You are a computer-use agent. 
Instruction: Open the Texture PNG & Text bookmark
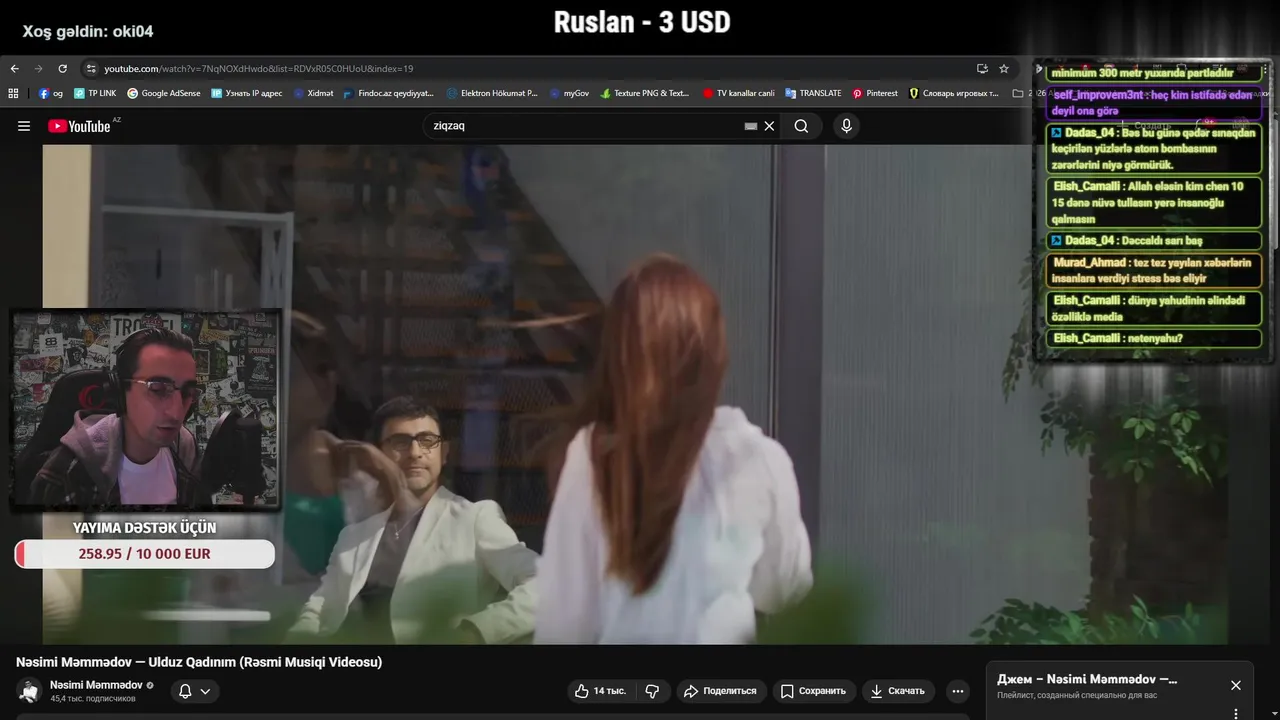(645, 93)
